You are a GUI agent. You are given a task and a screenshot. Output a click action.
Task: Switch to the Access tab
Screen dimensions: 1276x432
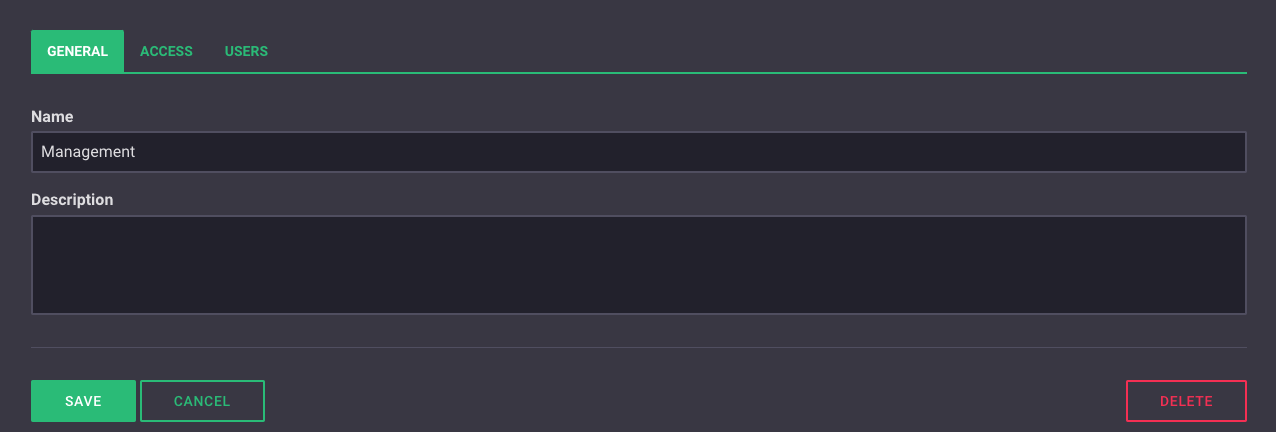[166, 51]
